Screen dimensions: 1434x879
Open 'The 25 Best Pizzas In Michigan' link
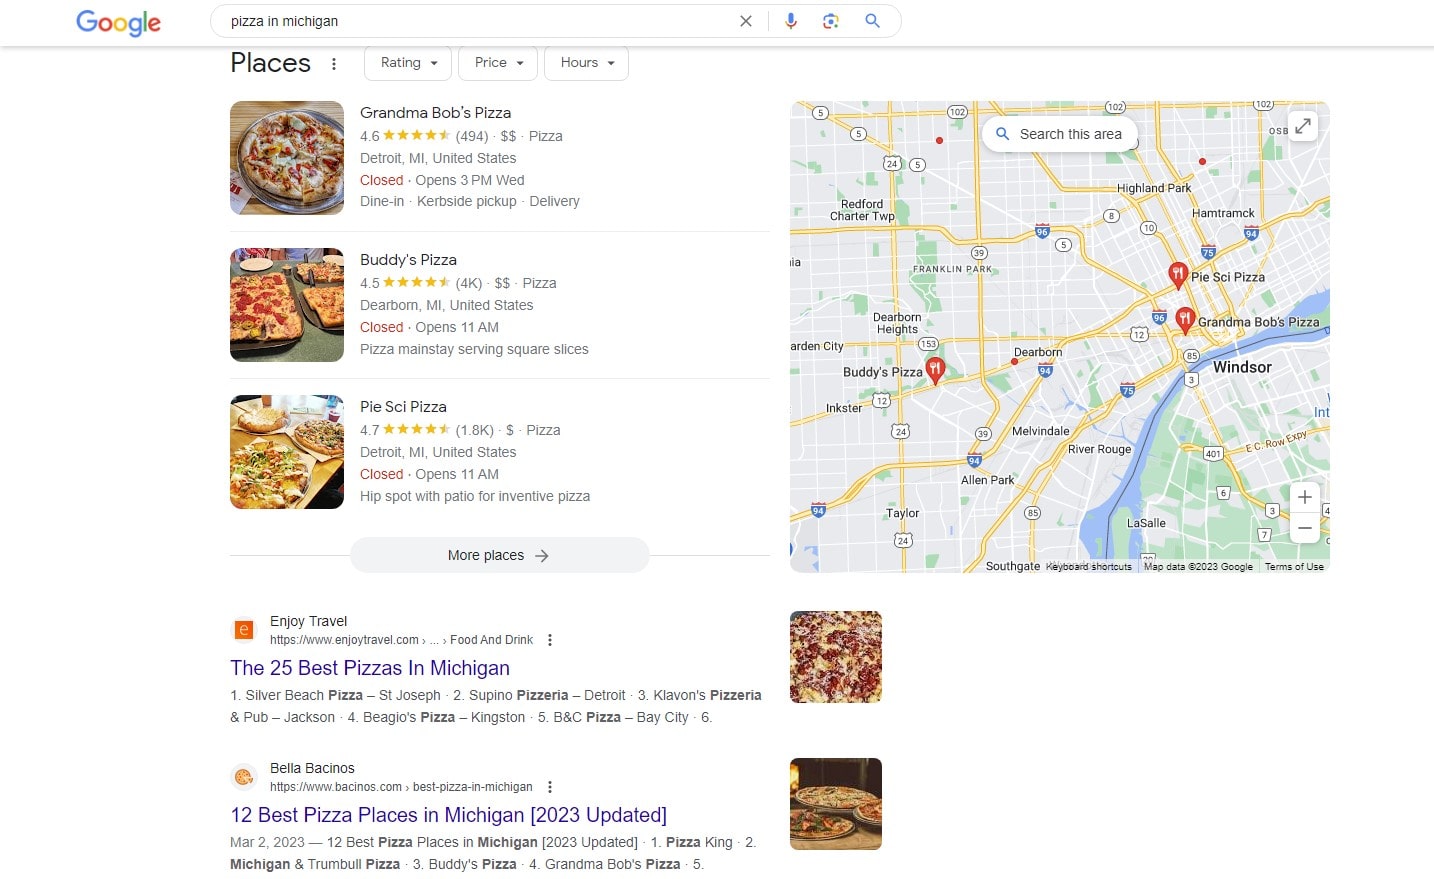coord(369,668)
